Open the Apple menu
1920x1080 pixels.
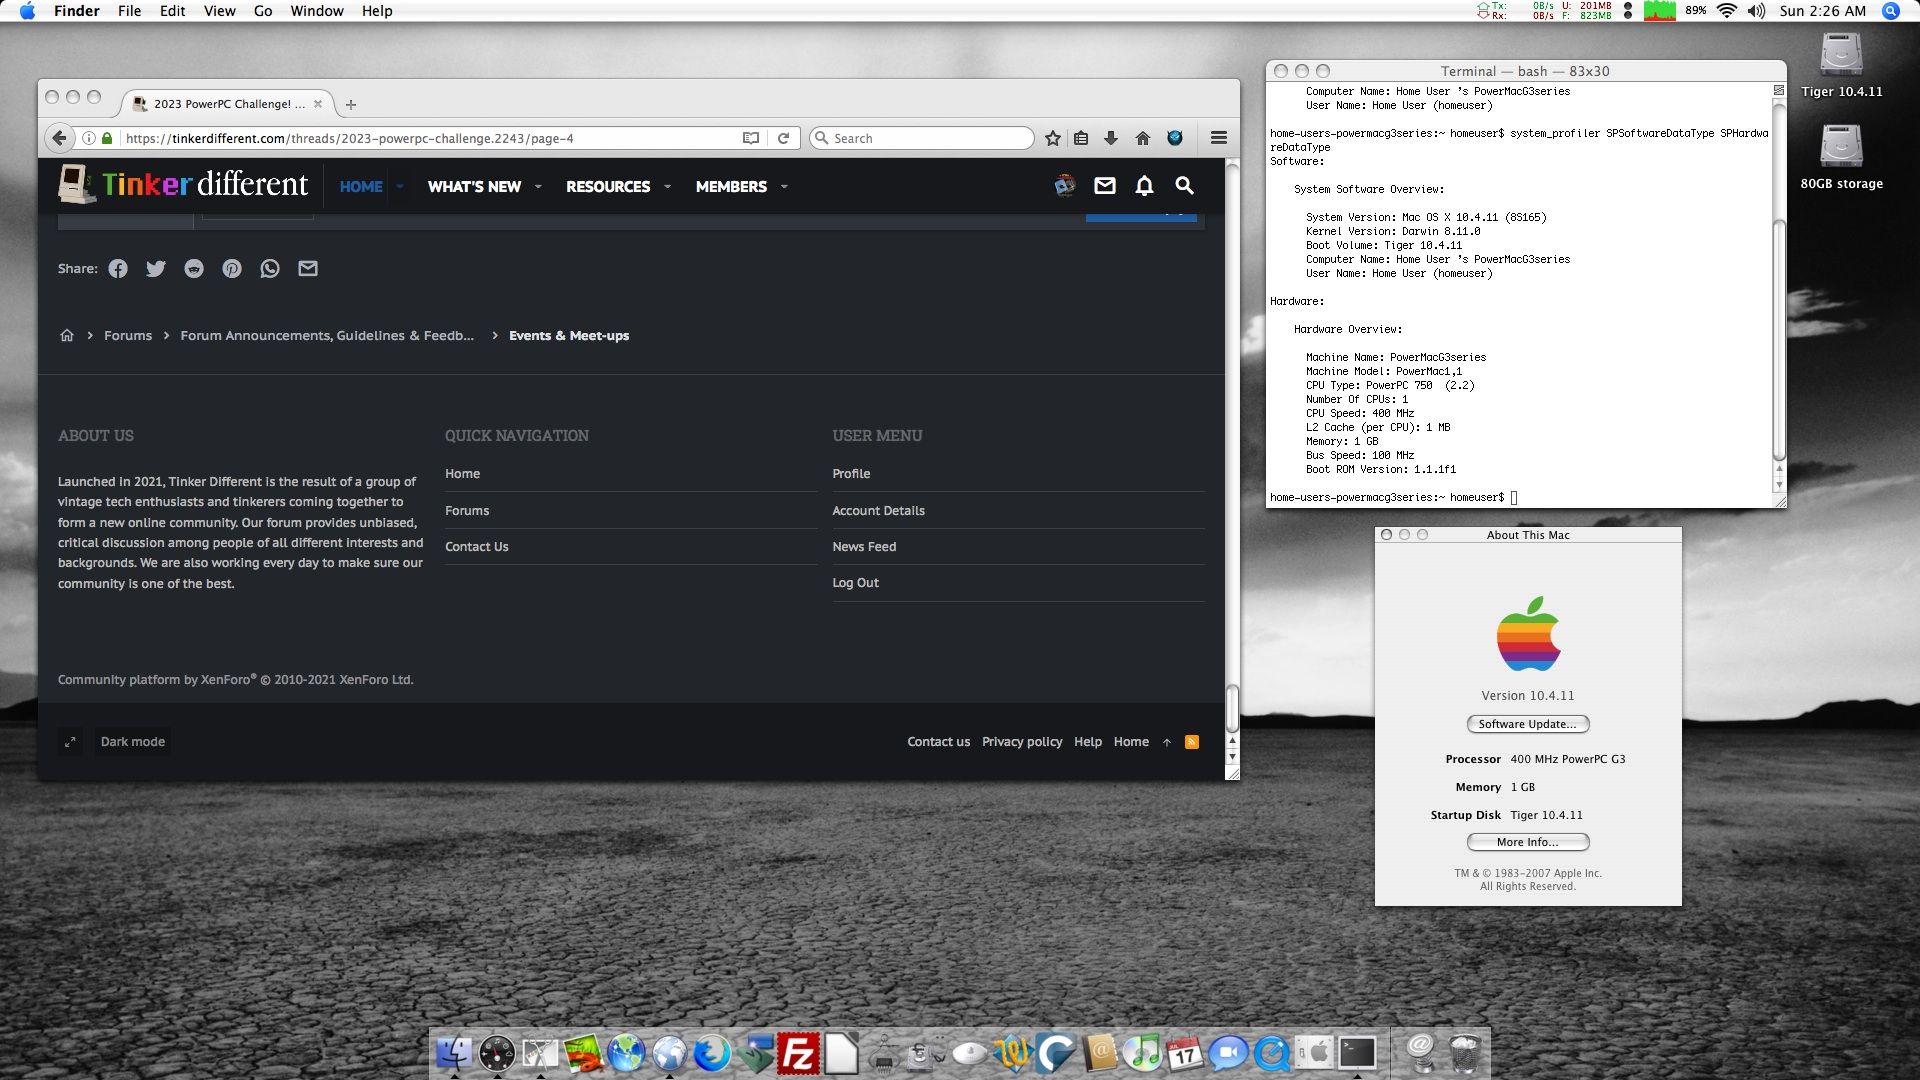27,11
